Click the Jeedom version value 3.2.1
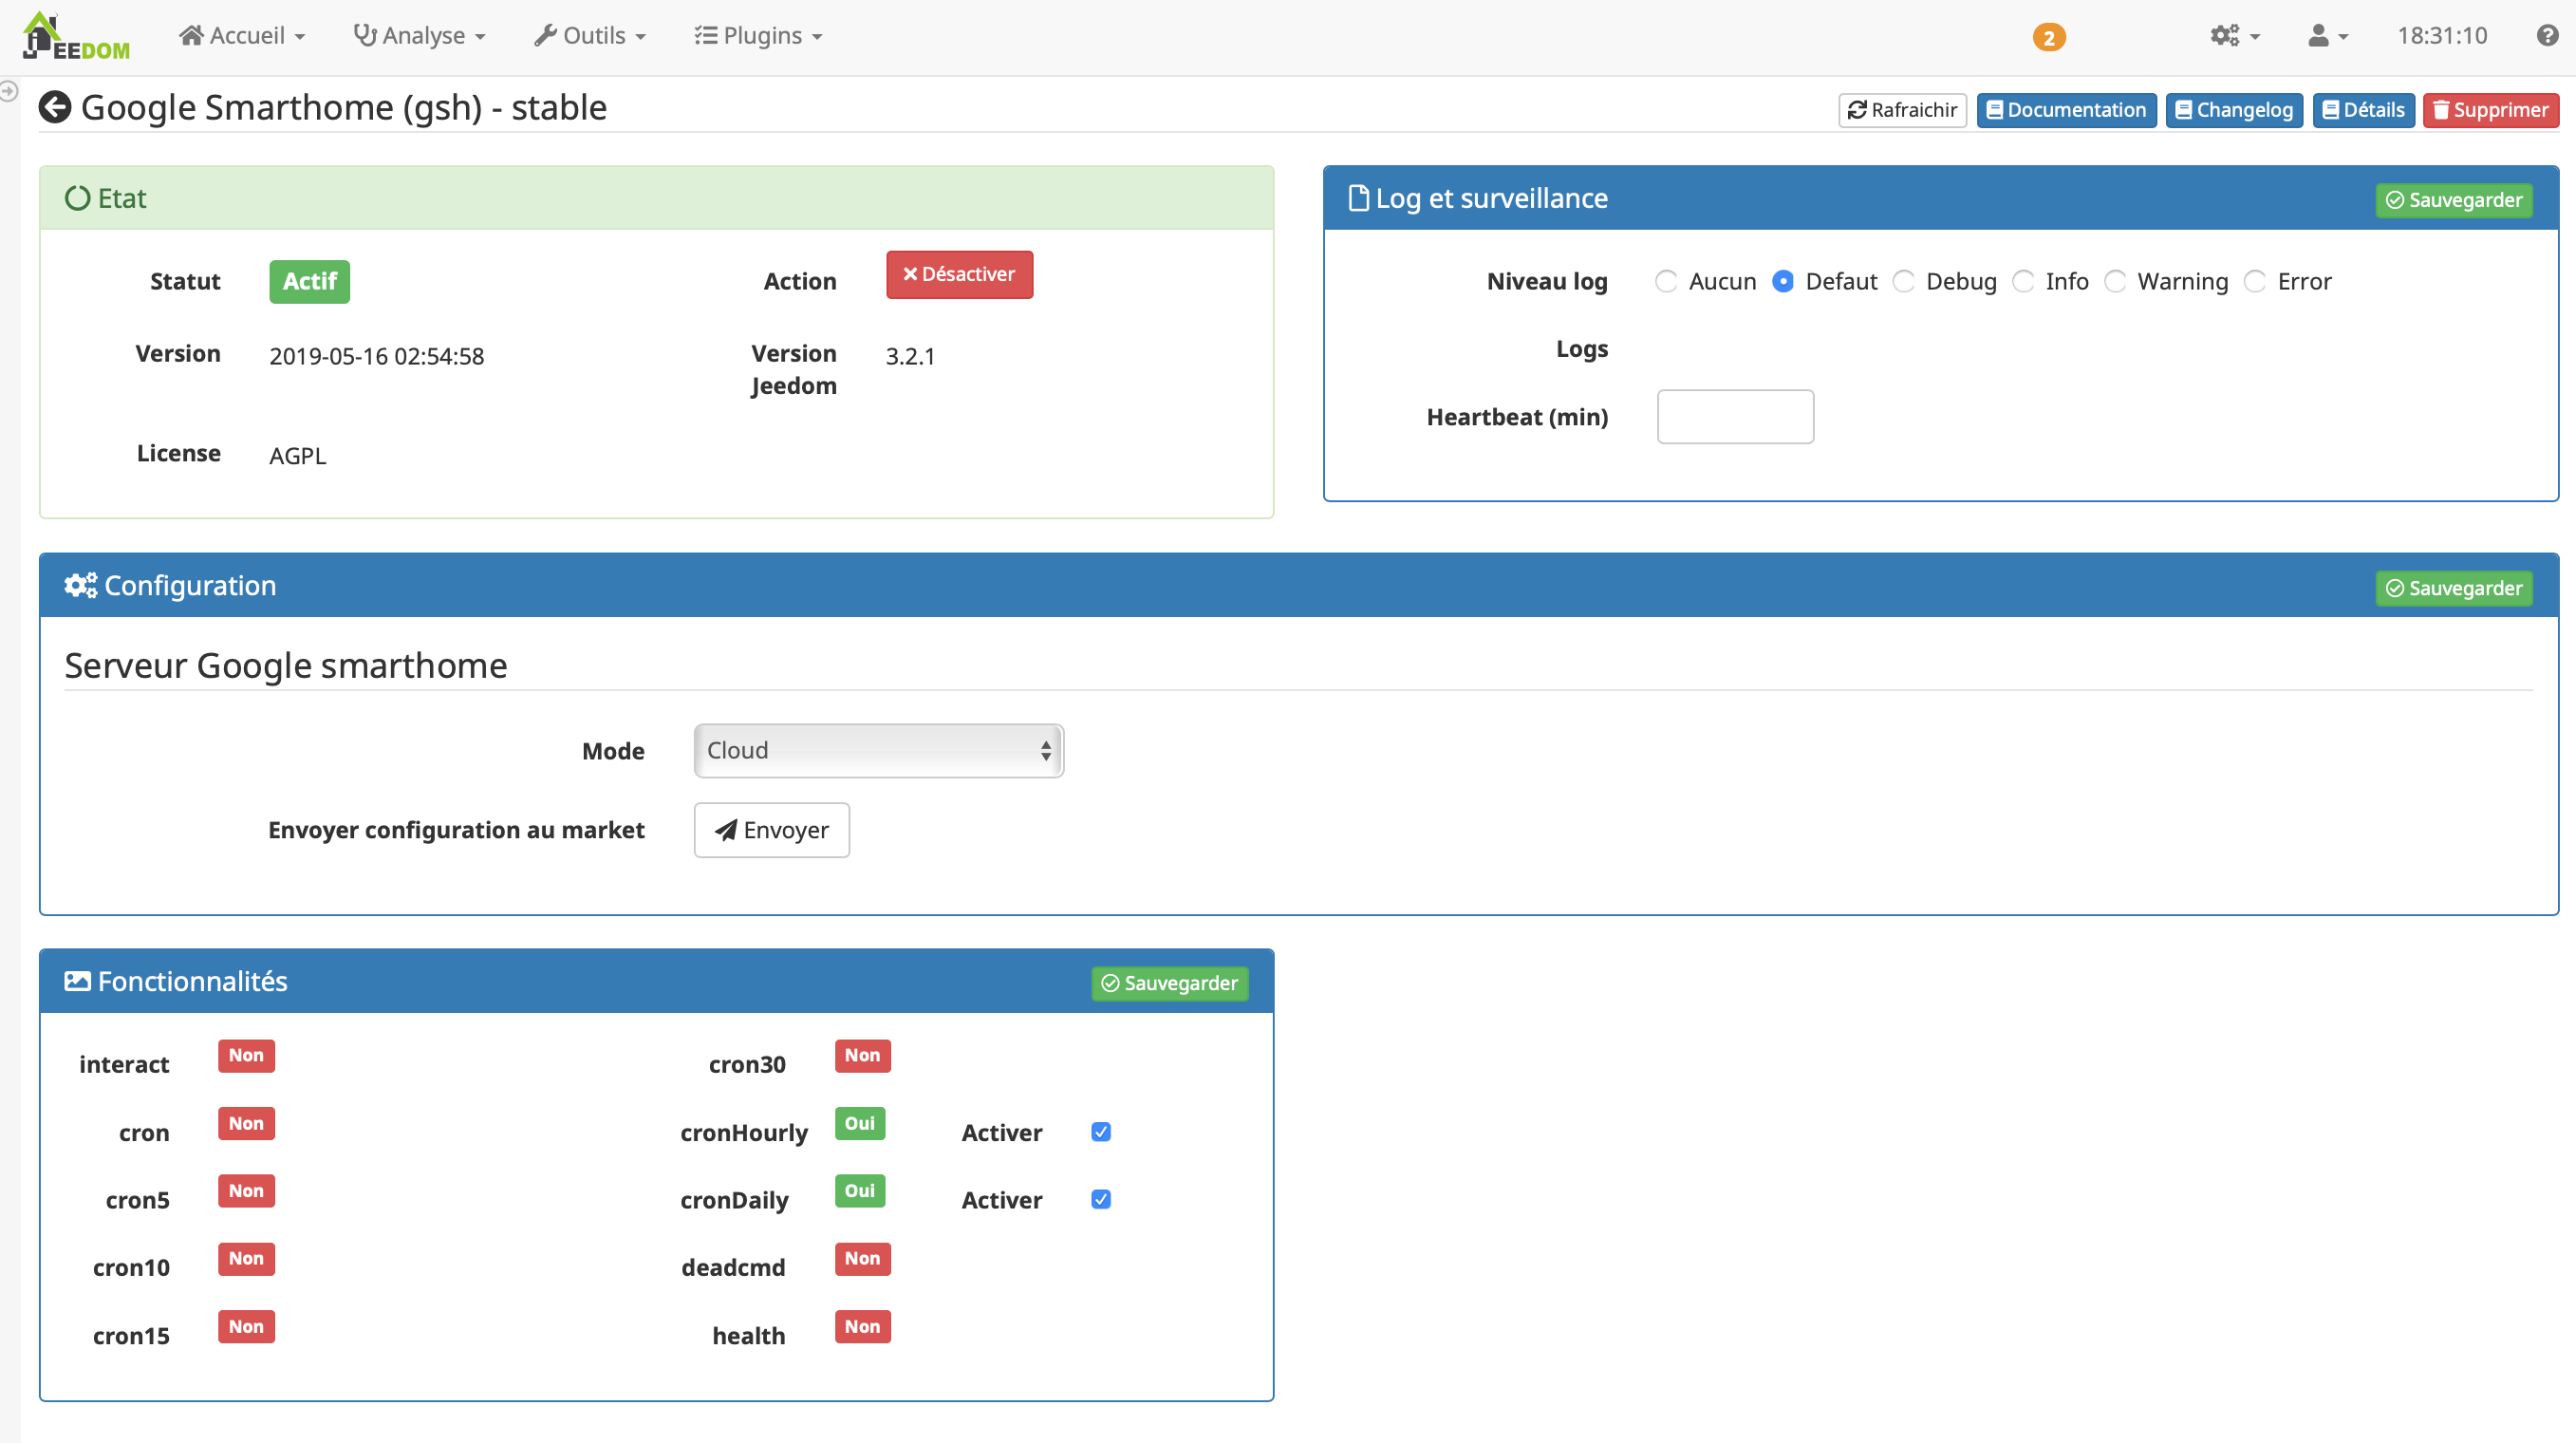Image resolution: width=2576 pixels, height=1443 pixels. [x=910, y=356]
